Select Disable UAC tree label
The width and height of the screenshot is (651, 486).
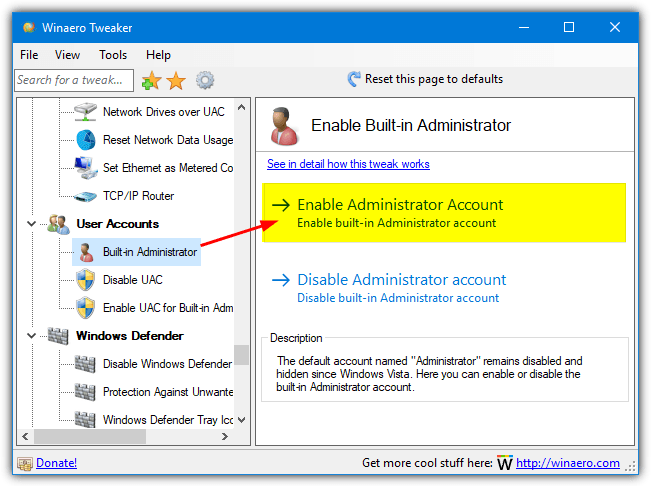(x=132, y=280)
